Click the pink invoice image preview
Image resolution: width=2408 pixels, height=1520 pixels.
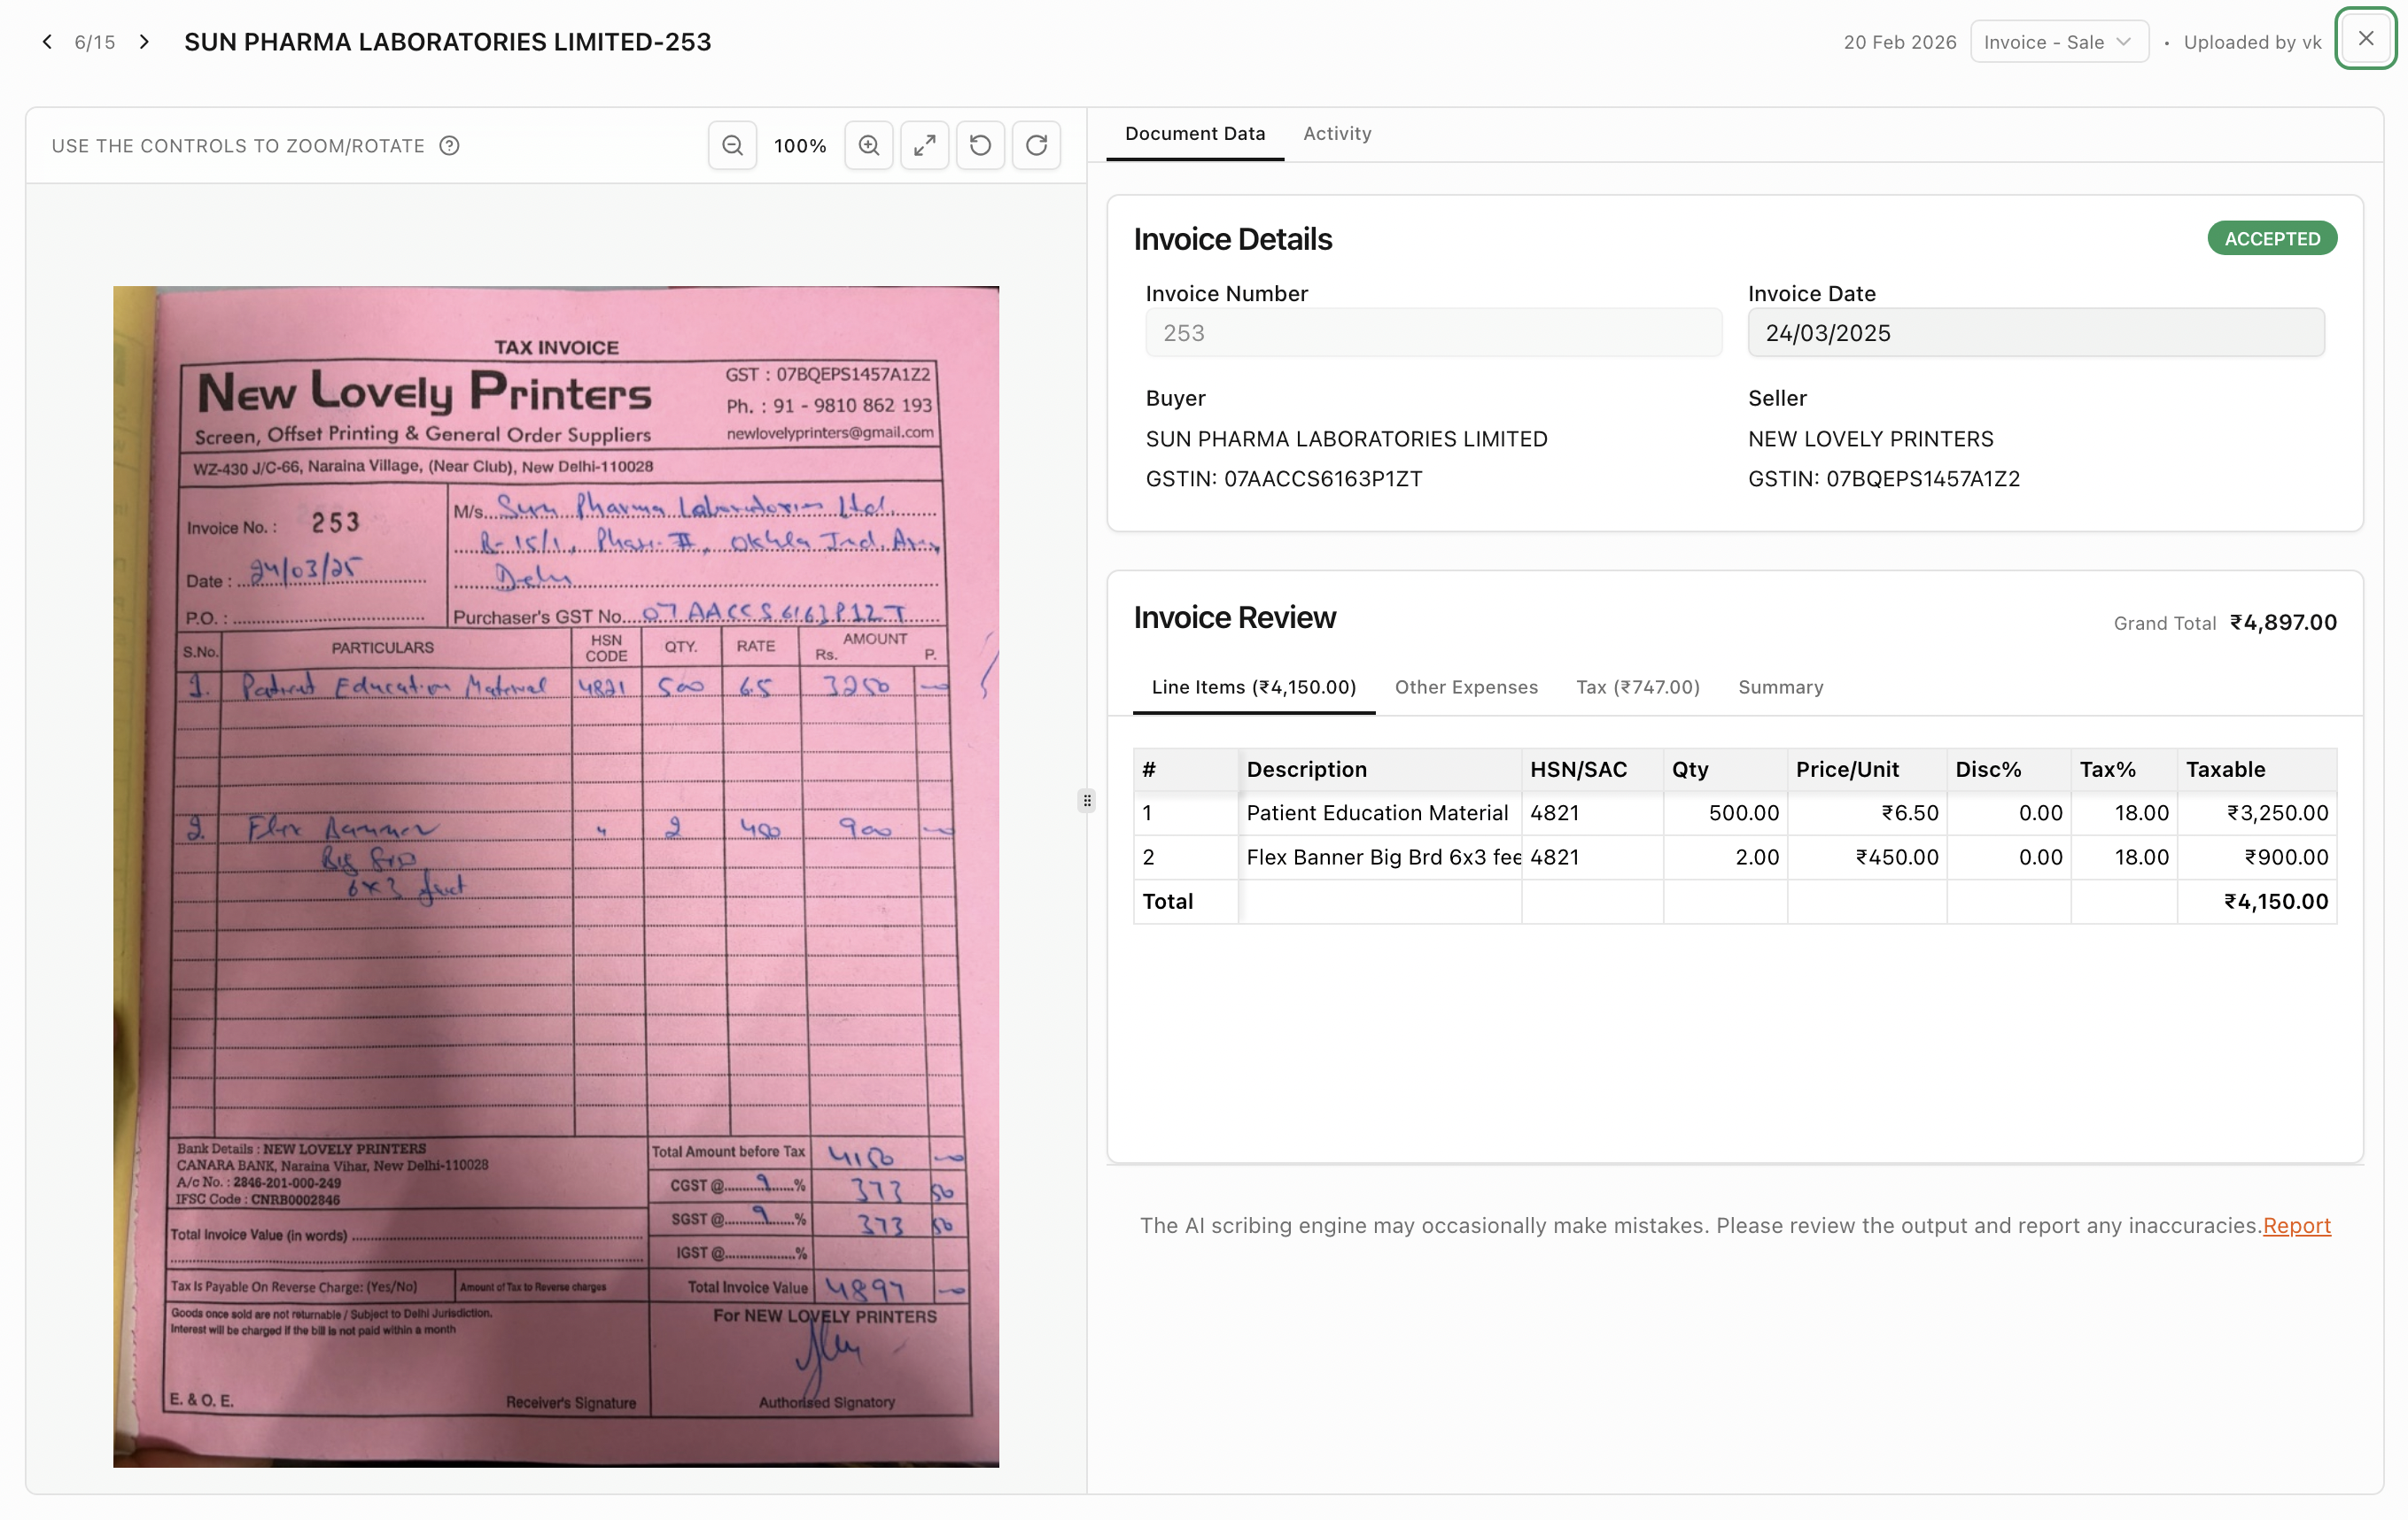pyautogui.click(x=556, y=876)
